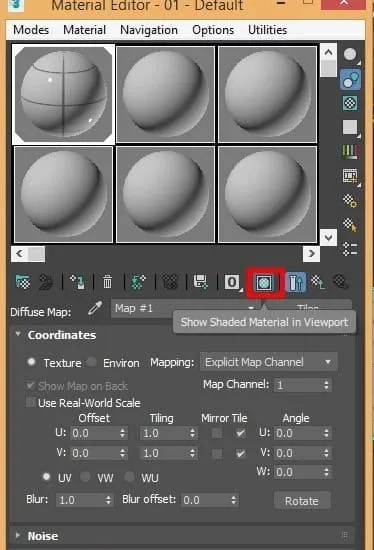
Task: Toggle the V Mirror checkbox
Action: click(x=217, y=454)
